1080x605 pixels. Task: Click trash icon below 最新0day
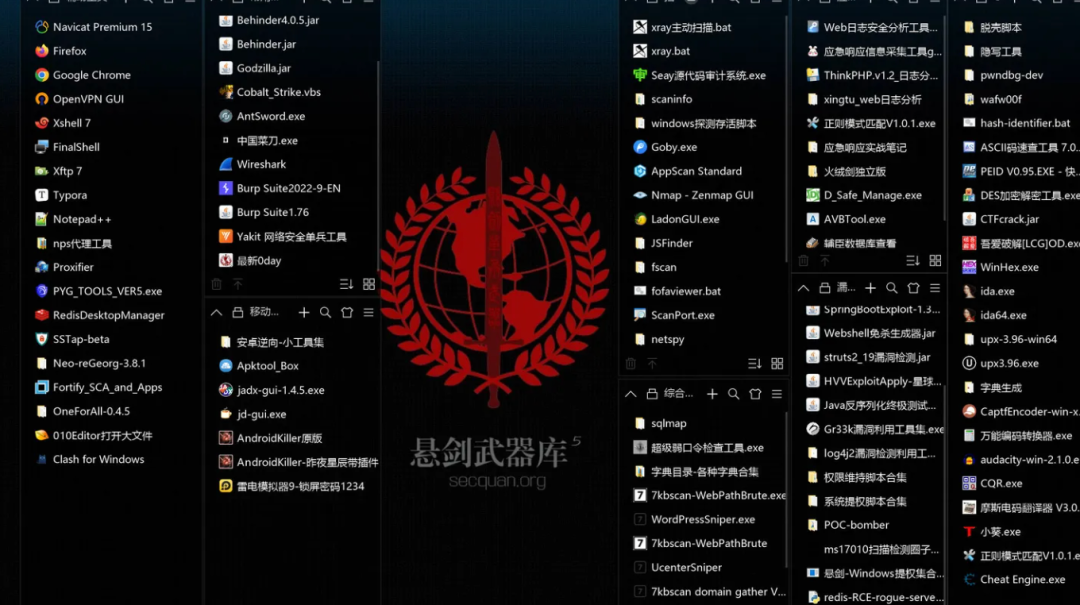point(216,285)
